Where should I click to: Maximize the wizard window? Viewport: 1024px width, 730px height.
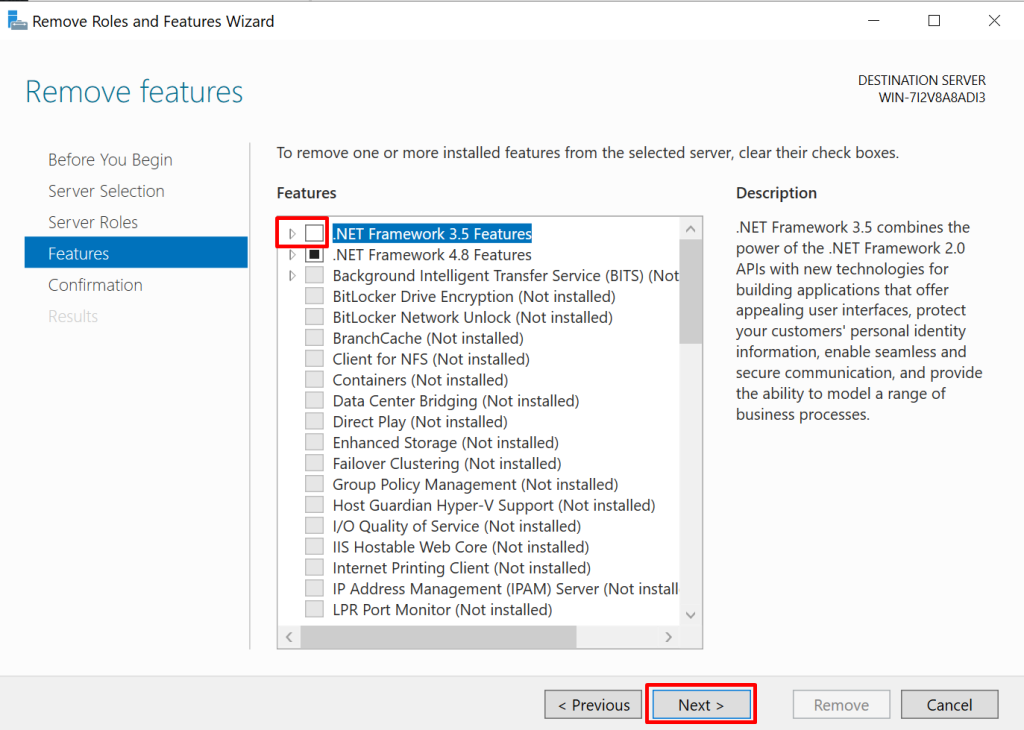(x=934, y=21)
